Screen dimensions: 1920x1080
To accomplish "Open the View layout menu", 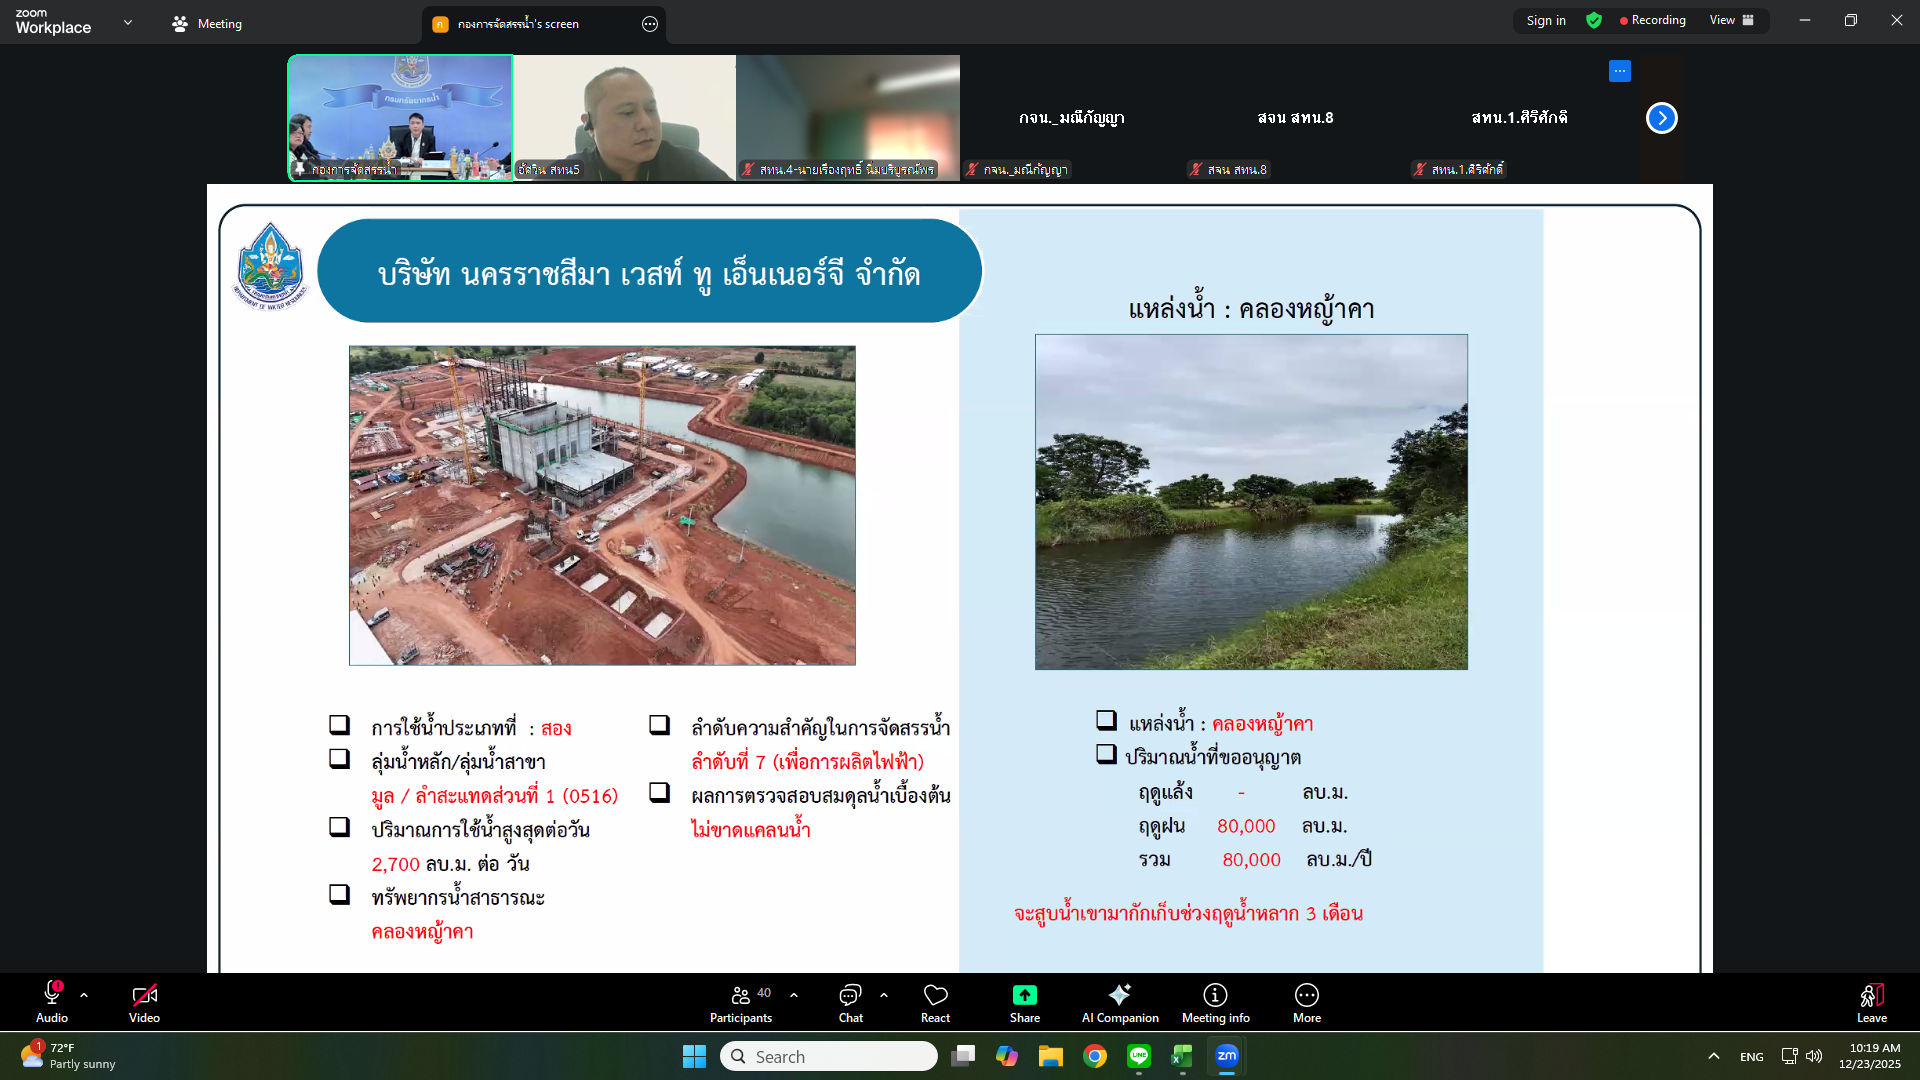I will tap(1731, 20).
